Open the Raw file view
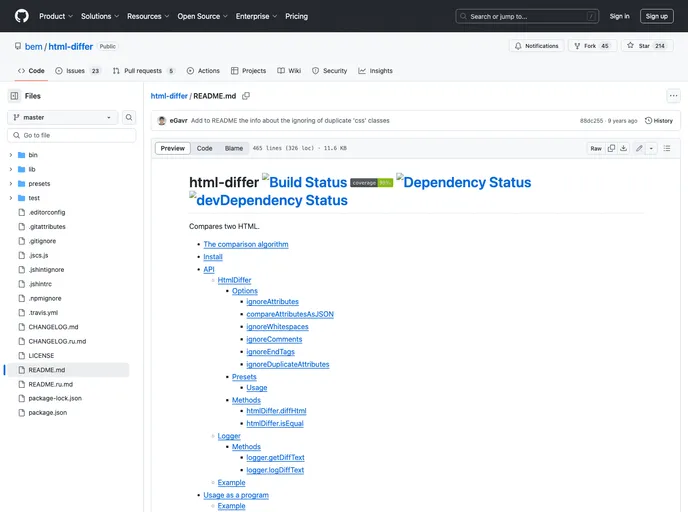This screenshot has width=688, height=512. pyautogui.click(x=596, y=148)
